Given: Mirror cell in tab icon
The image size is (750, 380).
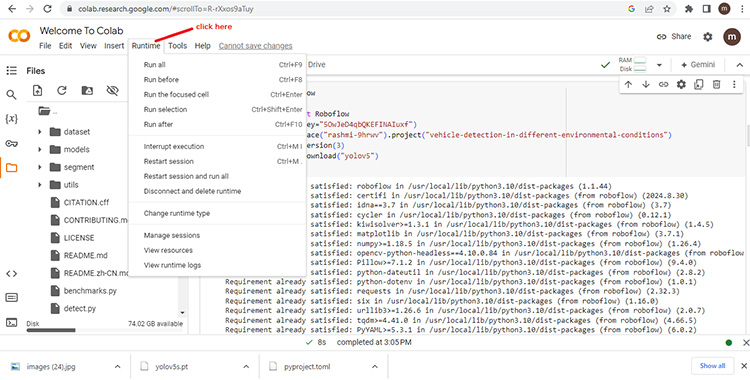Looking at the screenshot, I should 699,84.
